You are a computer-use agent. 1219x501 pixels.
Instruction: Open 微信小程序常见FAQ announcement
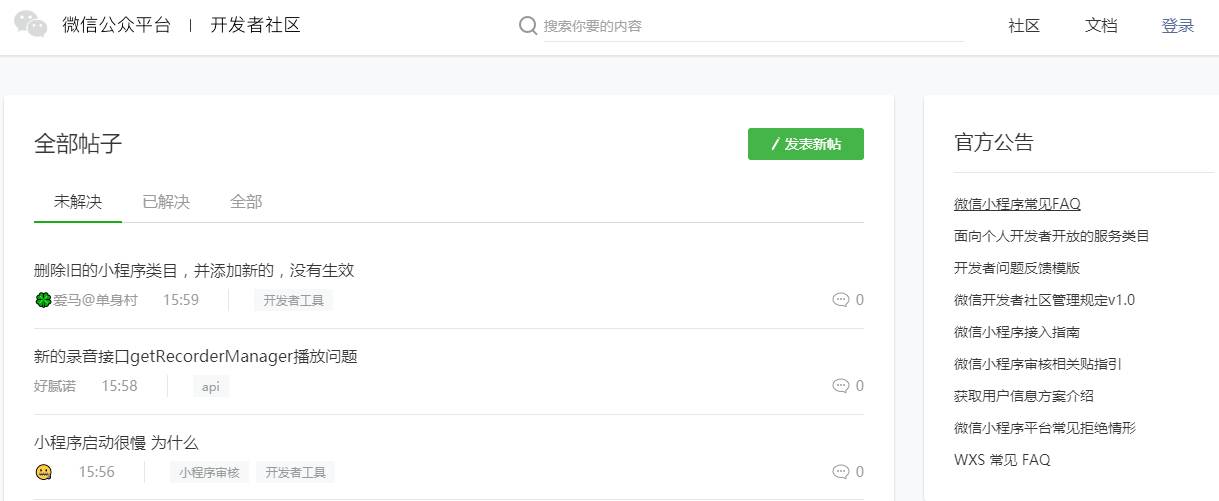(1017, 204)
